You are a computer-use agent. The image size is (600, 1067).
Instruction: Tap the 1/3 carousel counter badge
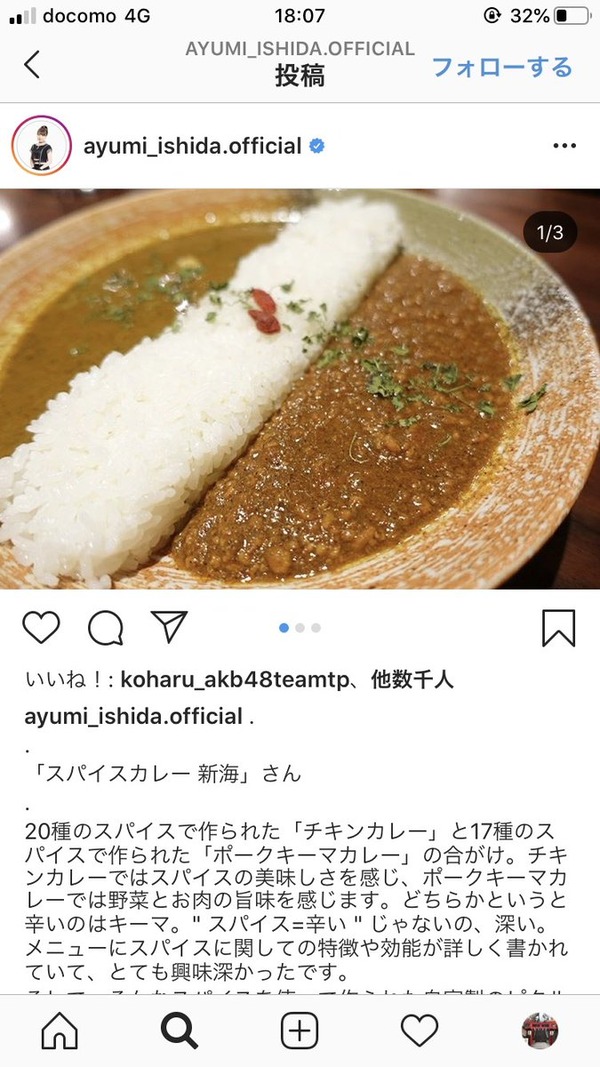point(550,233)
